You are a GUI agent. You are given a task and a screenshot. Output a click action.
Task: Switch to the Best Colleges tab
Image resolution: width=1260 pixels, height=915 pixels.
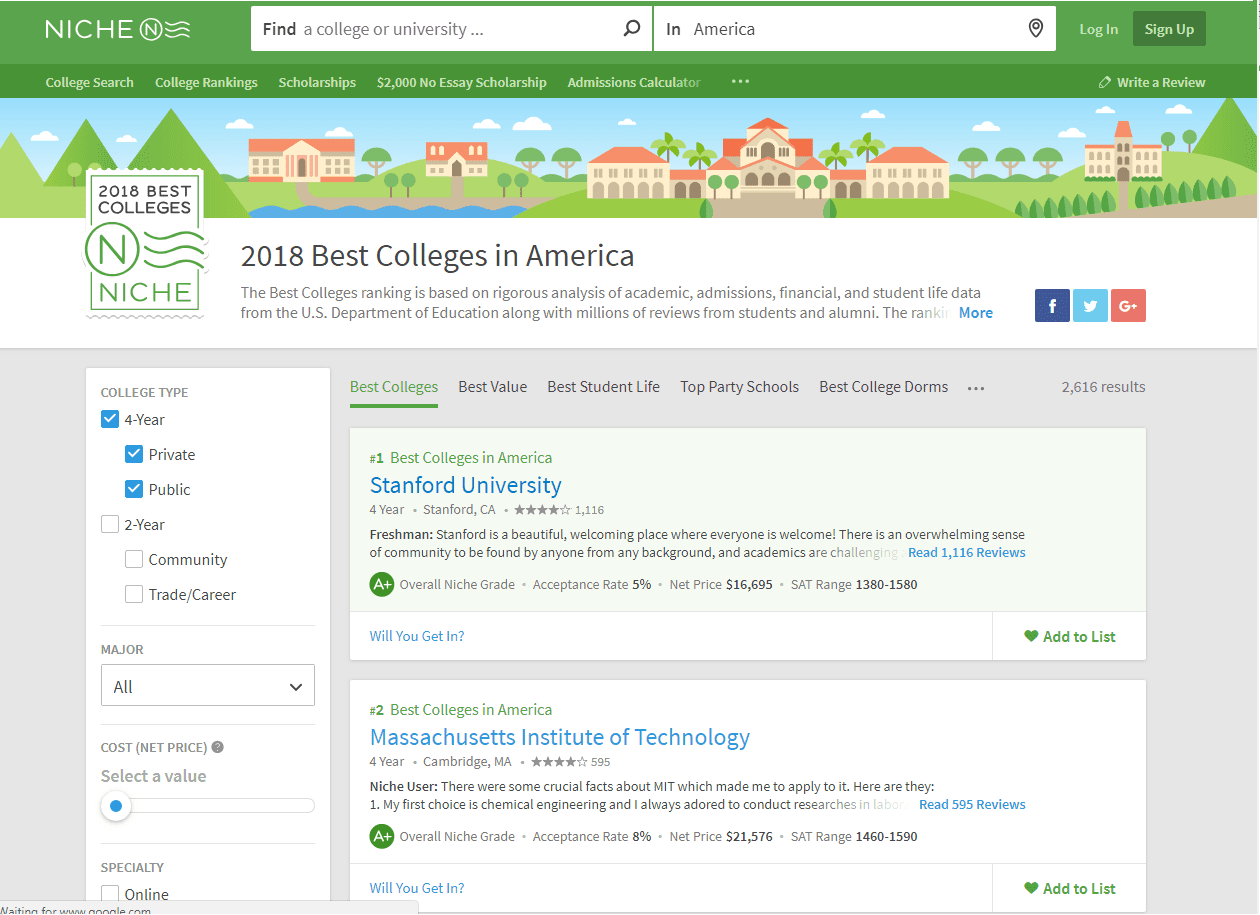pyautogui.click(x=394, y=387)
